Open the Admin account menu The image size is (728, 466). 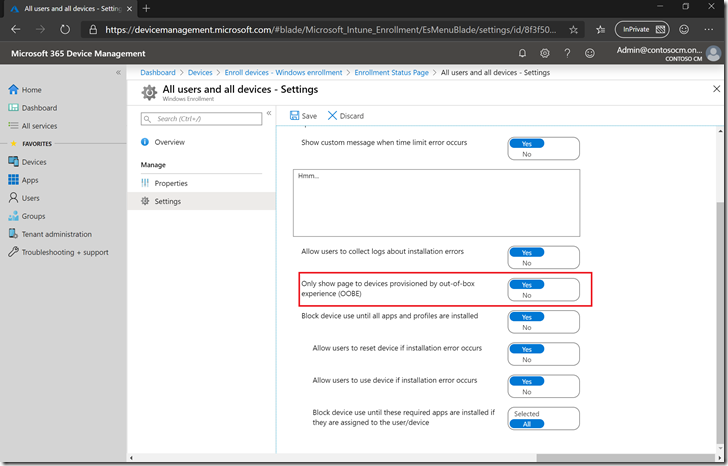[x=658, y=53]
